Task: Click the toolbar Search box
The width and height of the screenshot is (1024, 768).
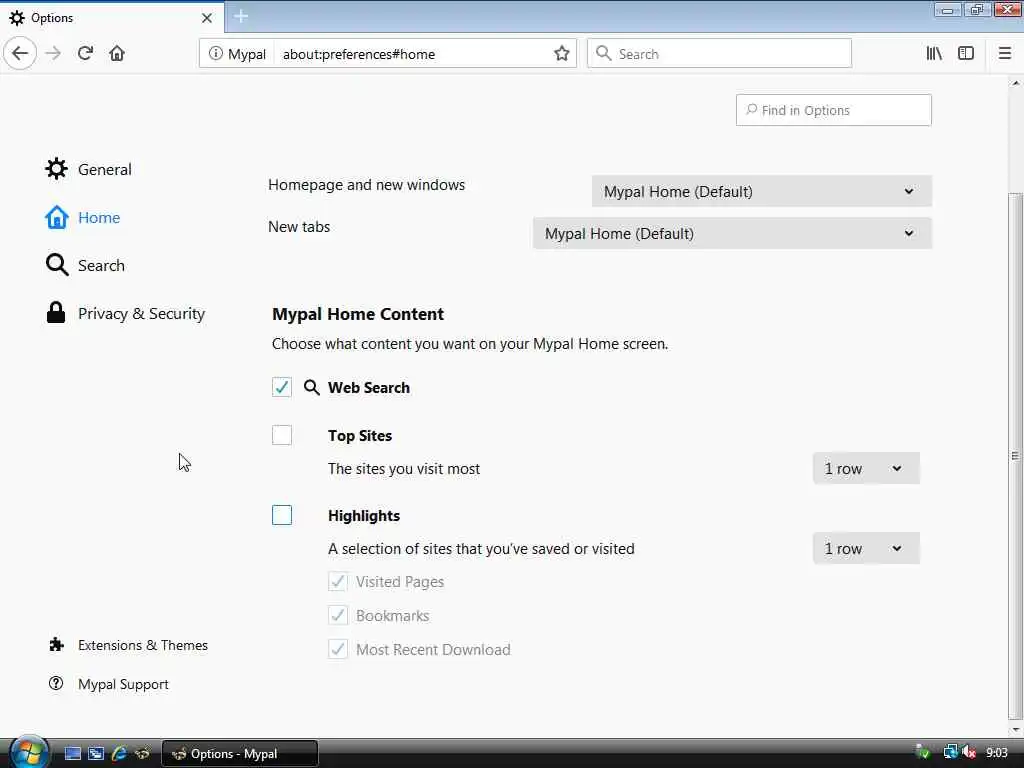Action: click(719, 54)
